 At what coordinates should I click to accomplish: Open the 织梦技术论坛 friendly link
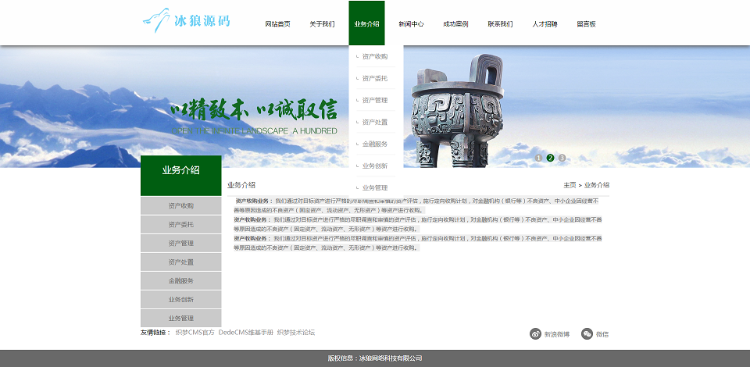pyautogui.click(x=296, y=333)
